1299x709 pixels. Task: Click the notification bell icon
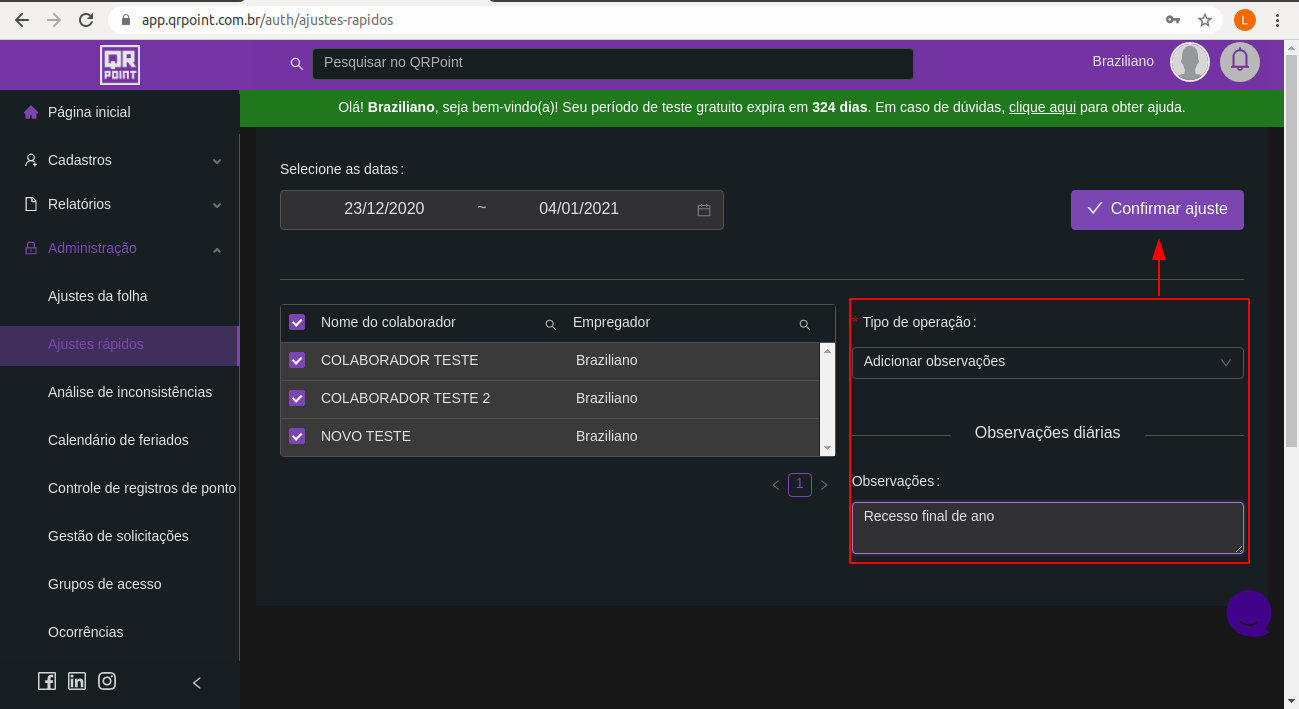click(x=1240, y=62)
